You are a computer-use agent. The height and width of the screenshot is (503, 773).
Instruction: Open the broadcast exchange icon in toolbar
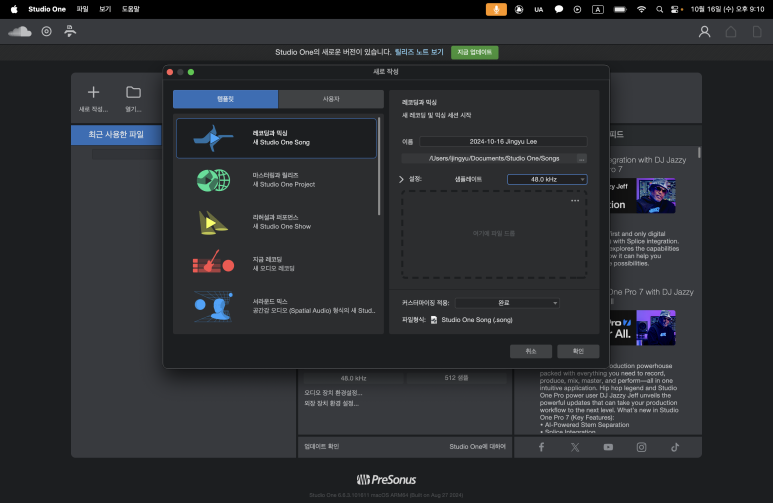point(70,32)
